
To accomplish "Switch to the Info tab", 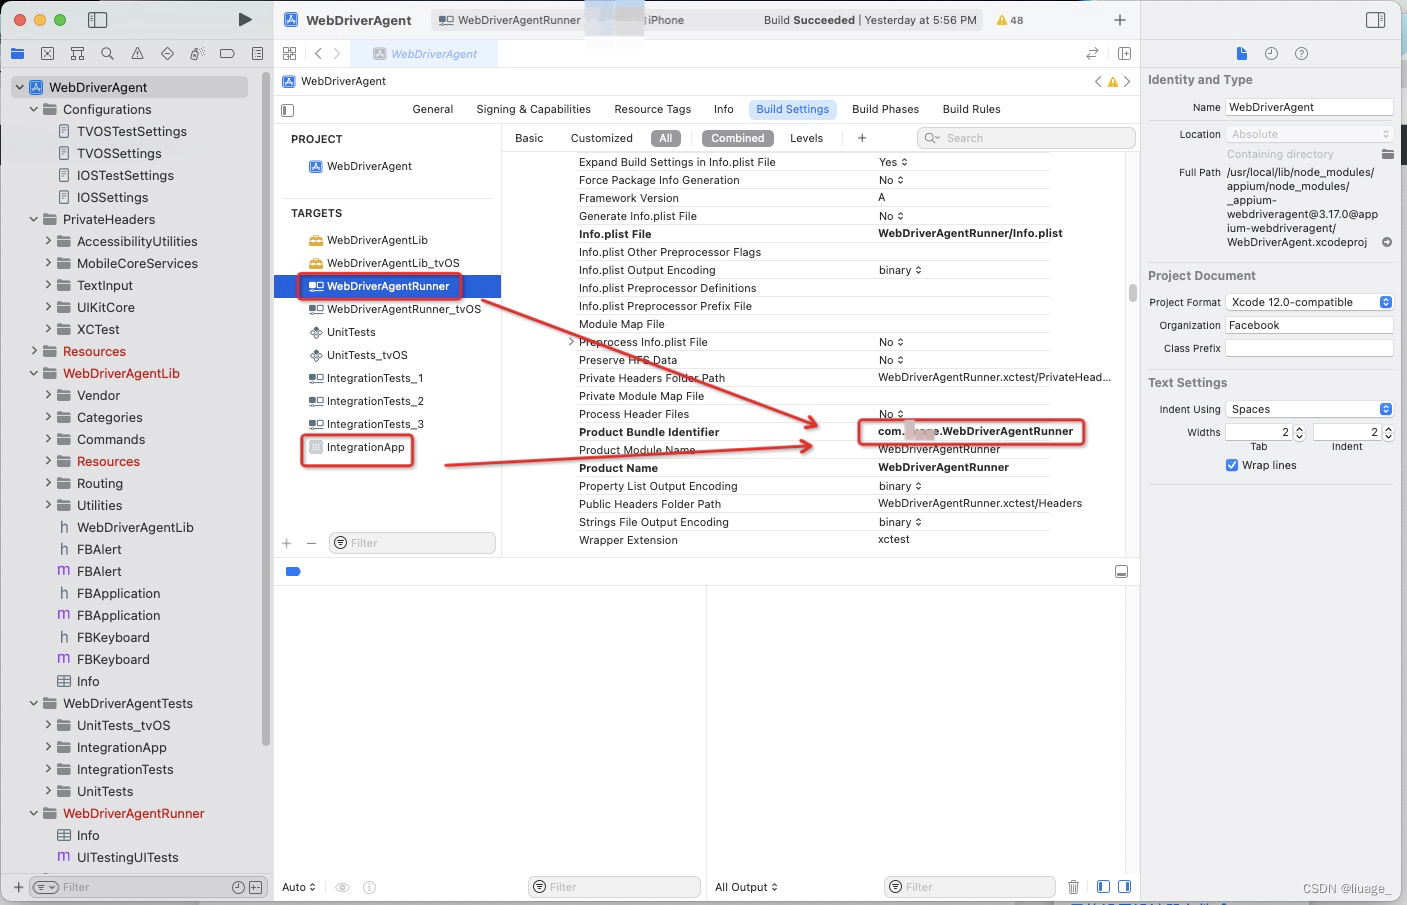I will pyautogui.click(x=723, y=109).
